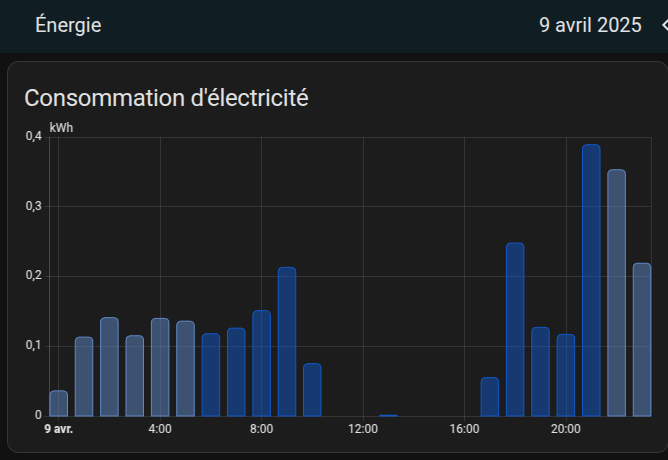The height and width of the screenshot is (460, 668).
Task: Click the Consommation d'électricité card title
Action: point(166,98)
